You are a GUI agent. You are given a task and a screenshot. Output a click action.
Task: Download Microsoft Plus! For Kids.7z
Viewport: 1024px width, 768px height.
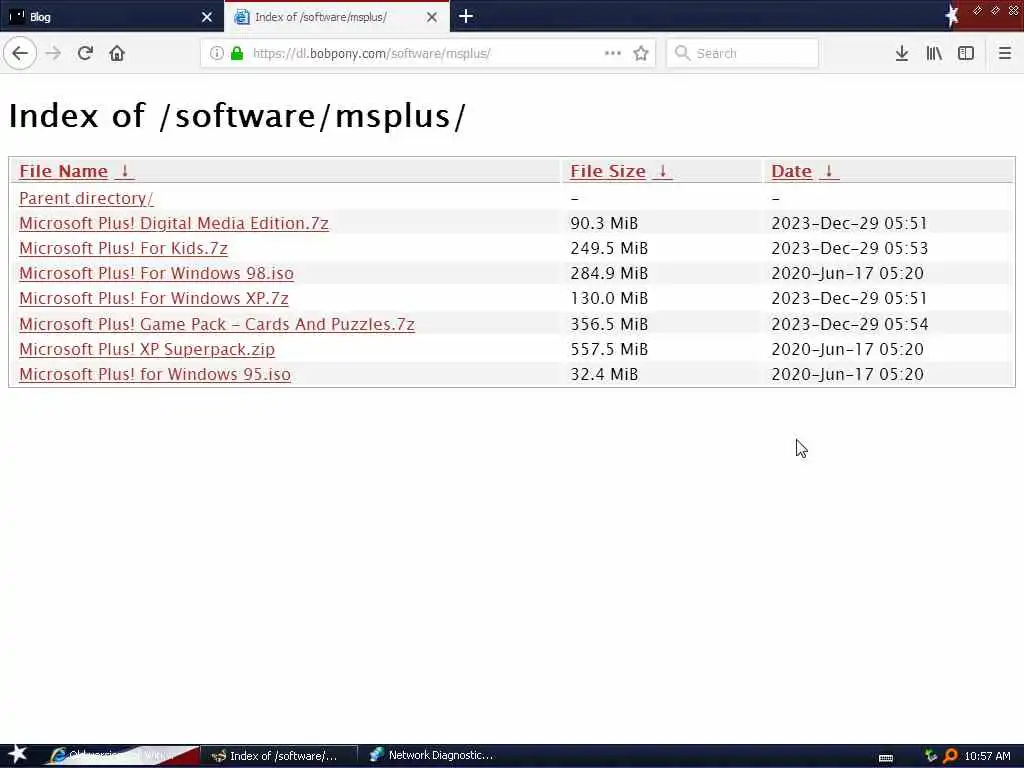tap(123, 248)
